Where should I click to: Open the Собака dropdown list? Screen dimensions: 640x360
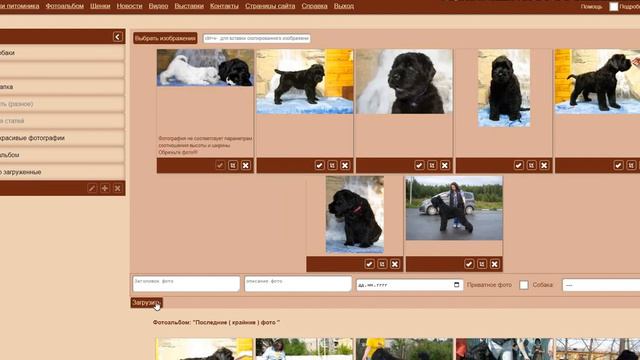pyautogui.click(x=601, y=285)
